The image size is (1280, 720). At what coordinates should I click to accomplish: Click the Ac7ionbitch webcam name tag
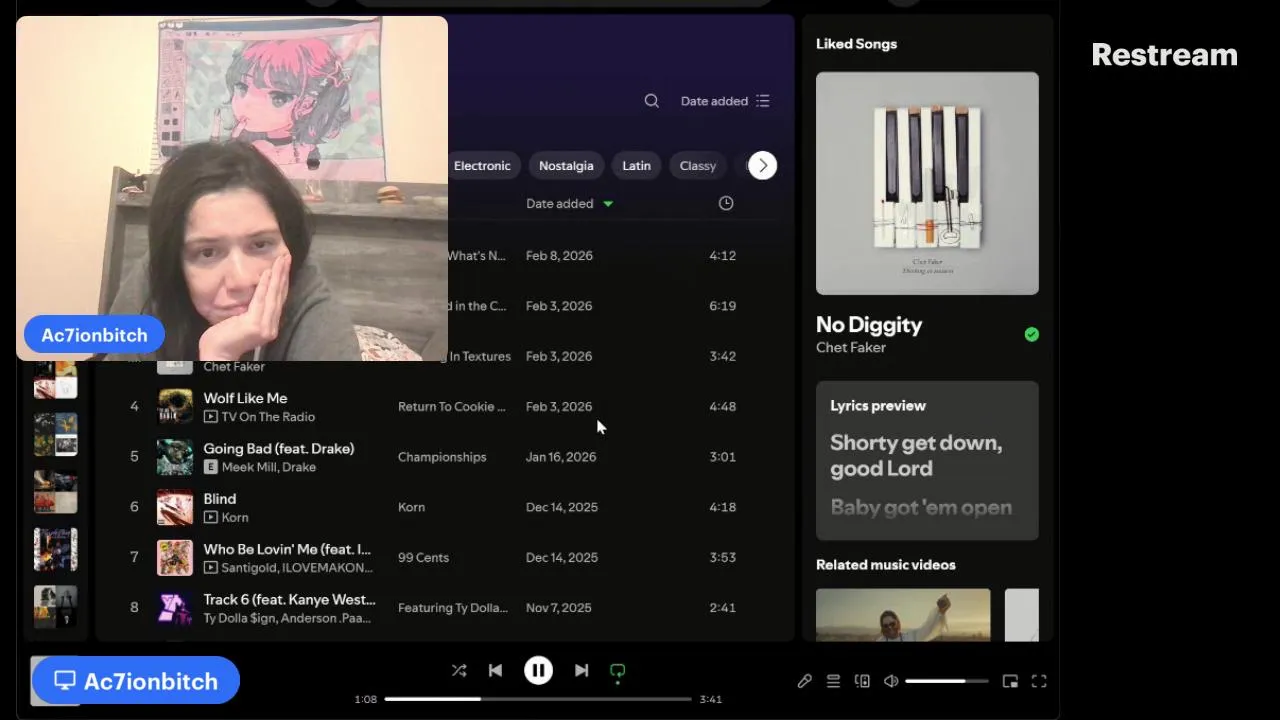point(94,335)
